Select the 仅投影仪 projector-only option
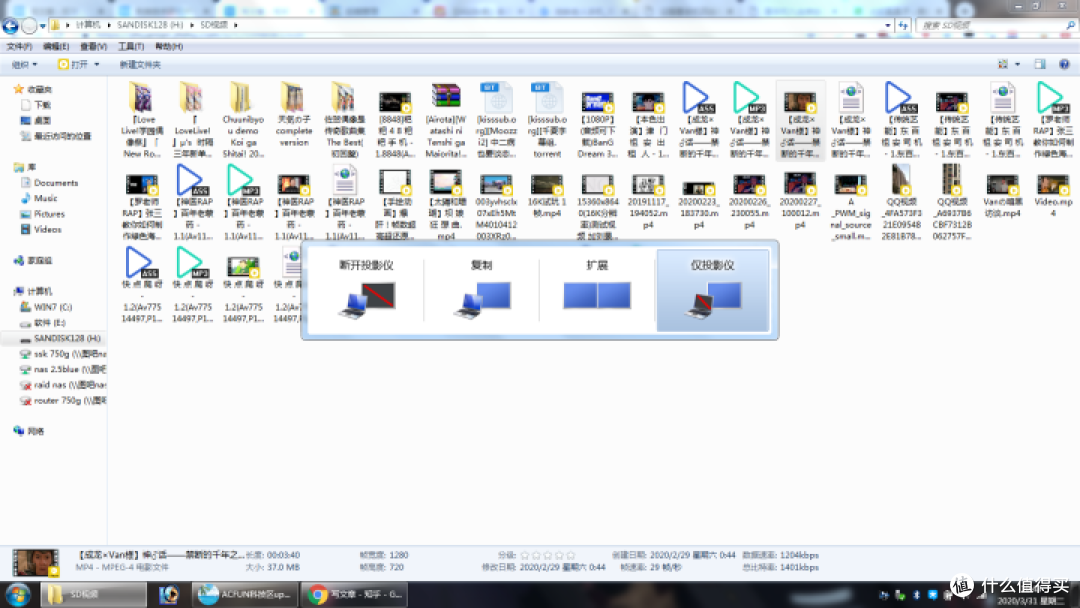 (713, 291)
